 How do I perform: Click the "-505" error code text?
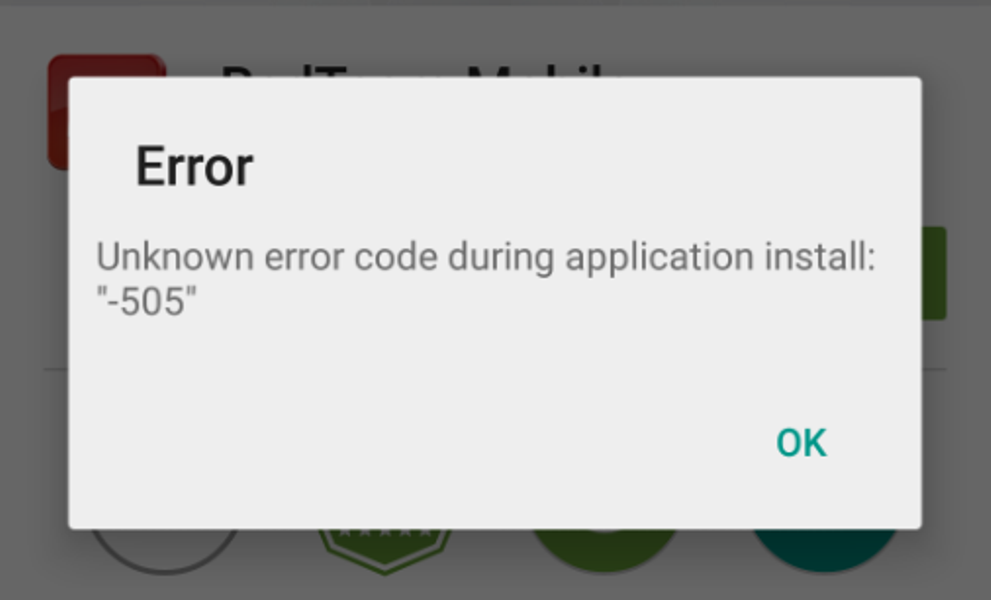click(147, 301)
